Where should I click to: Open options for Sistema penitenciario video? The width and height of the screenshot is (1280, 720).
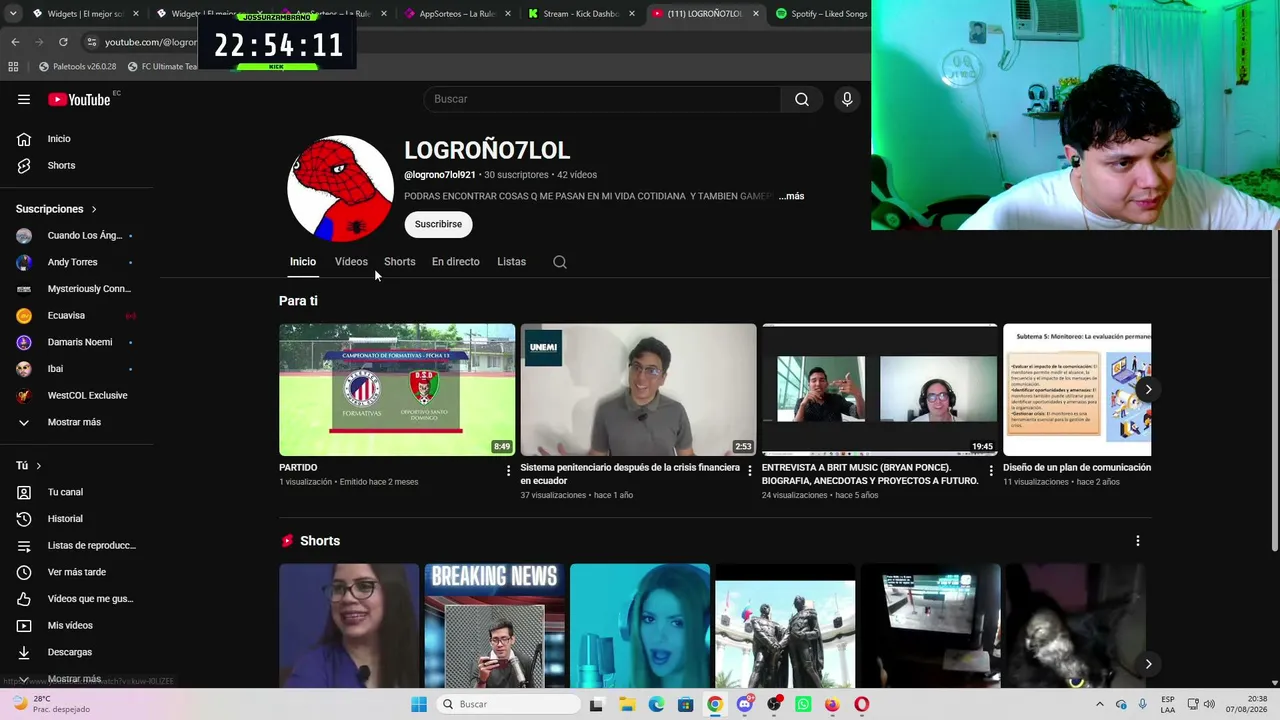point(750,470)
